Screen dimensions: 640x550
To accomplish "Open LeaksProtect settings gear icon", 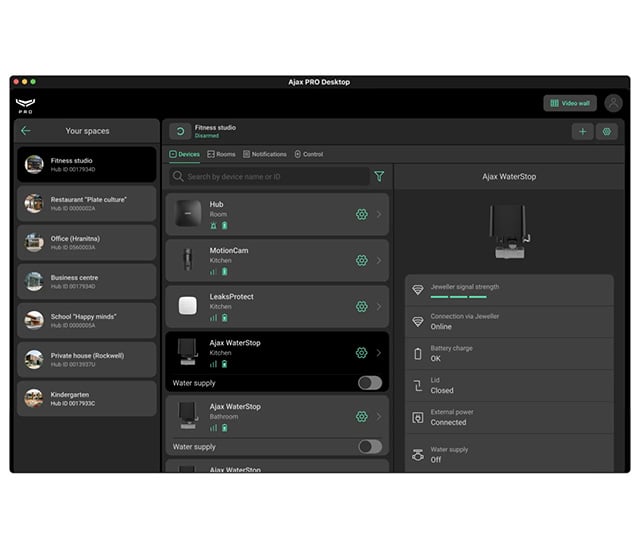I will coord(362,306).
